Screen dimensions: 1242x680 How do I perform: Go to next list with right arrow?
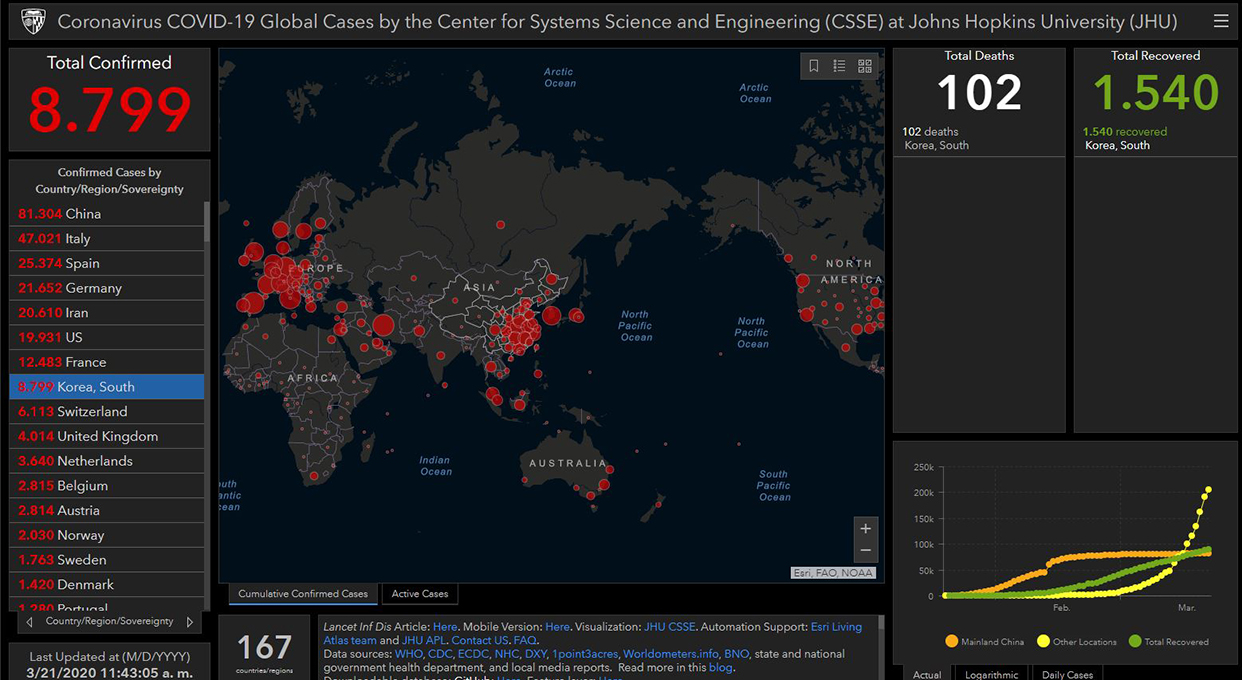(190, 622)
